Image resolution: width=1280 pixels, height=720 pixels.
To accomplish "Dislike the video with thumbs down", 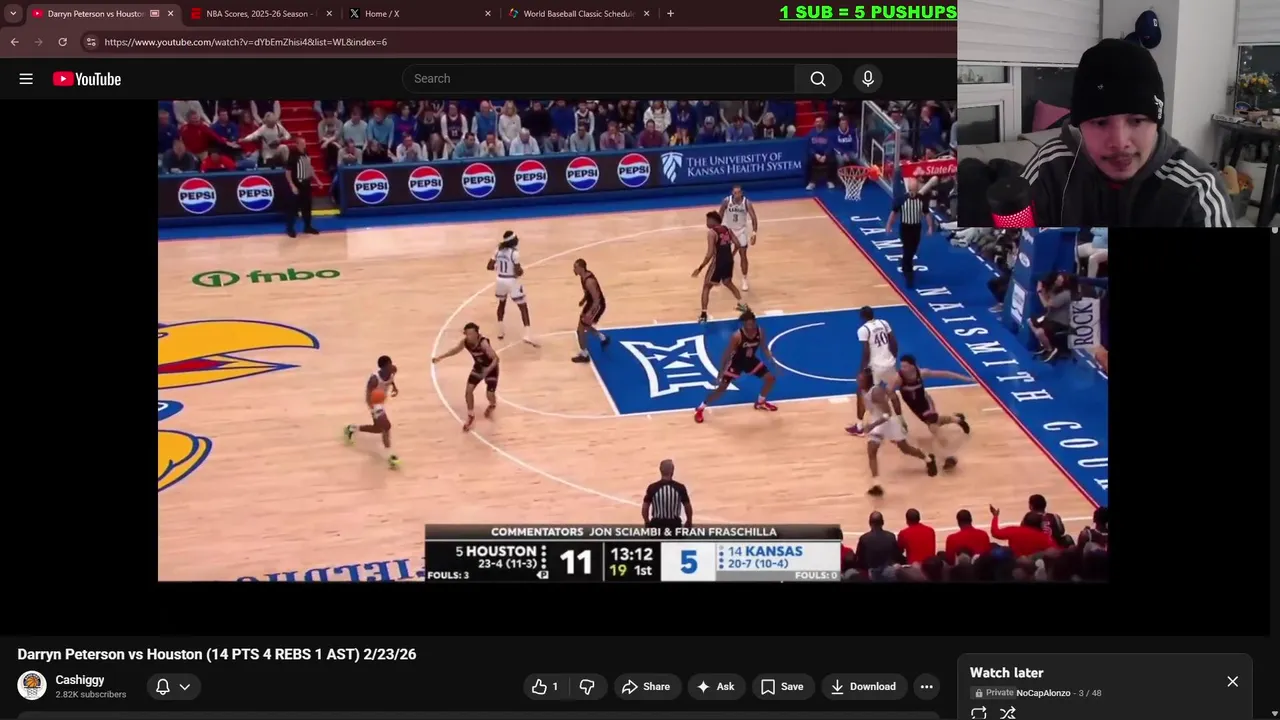I will [x=587, y=687].
